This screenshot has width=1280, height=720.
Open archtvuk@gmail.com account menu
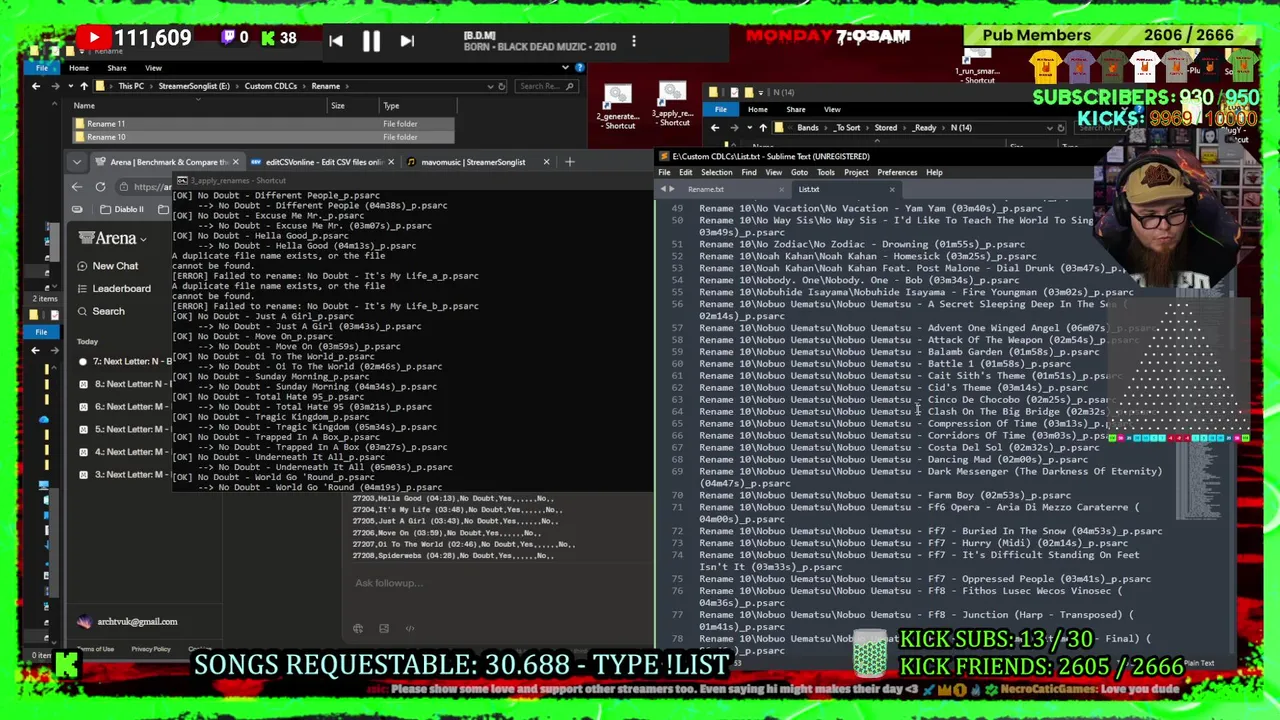127,622
